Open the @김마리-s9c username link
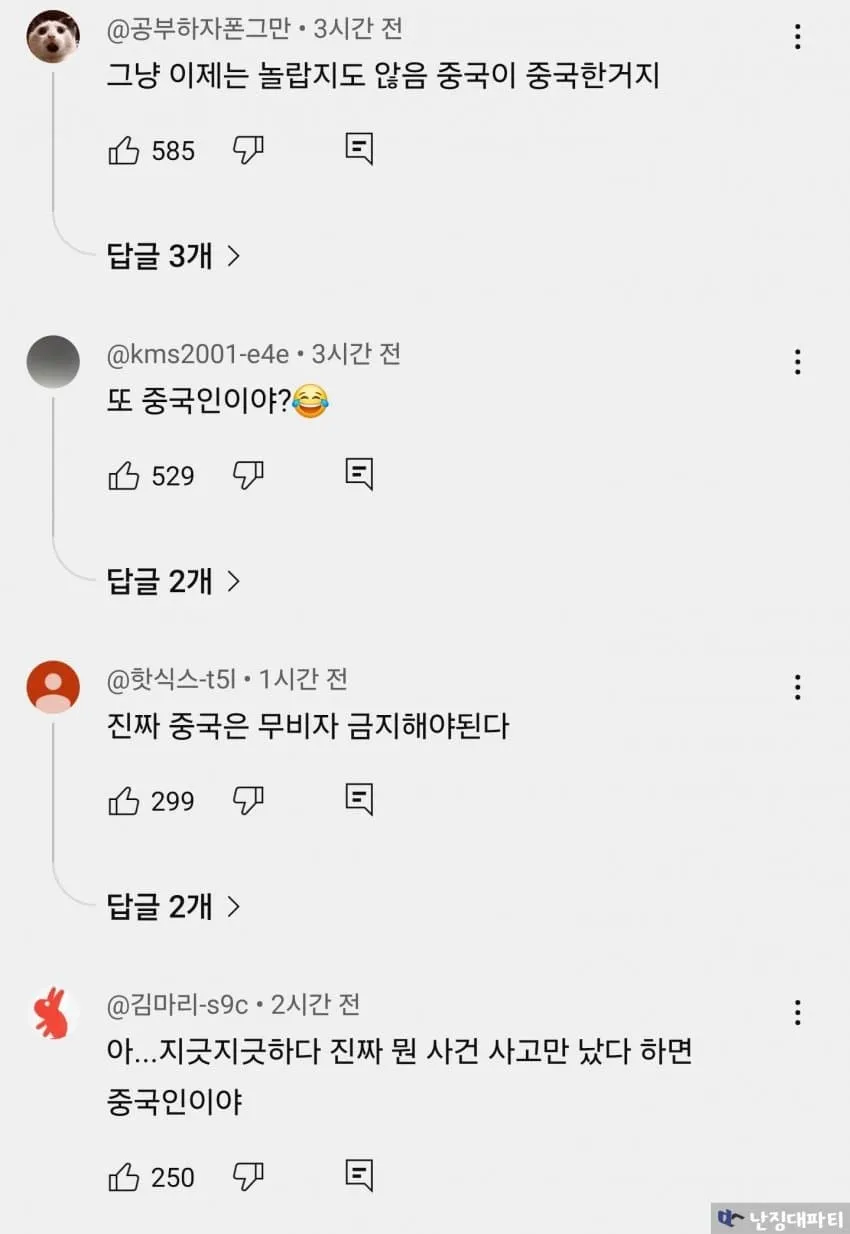The image size is (850, 1234). point(178,1004)
